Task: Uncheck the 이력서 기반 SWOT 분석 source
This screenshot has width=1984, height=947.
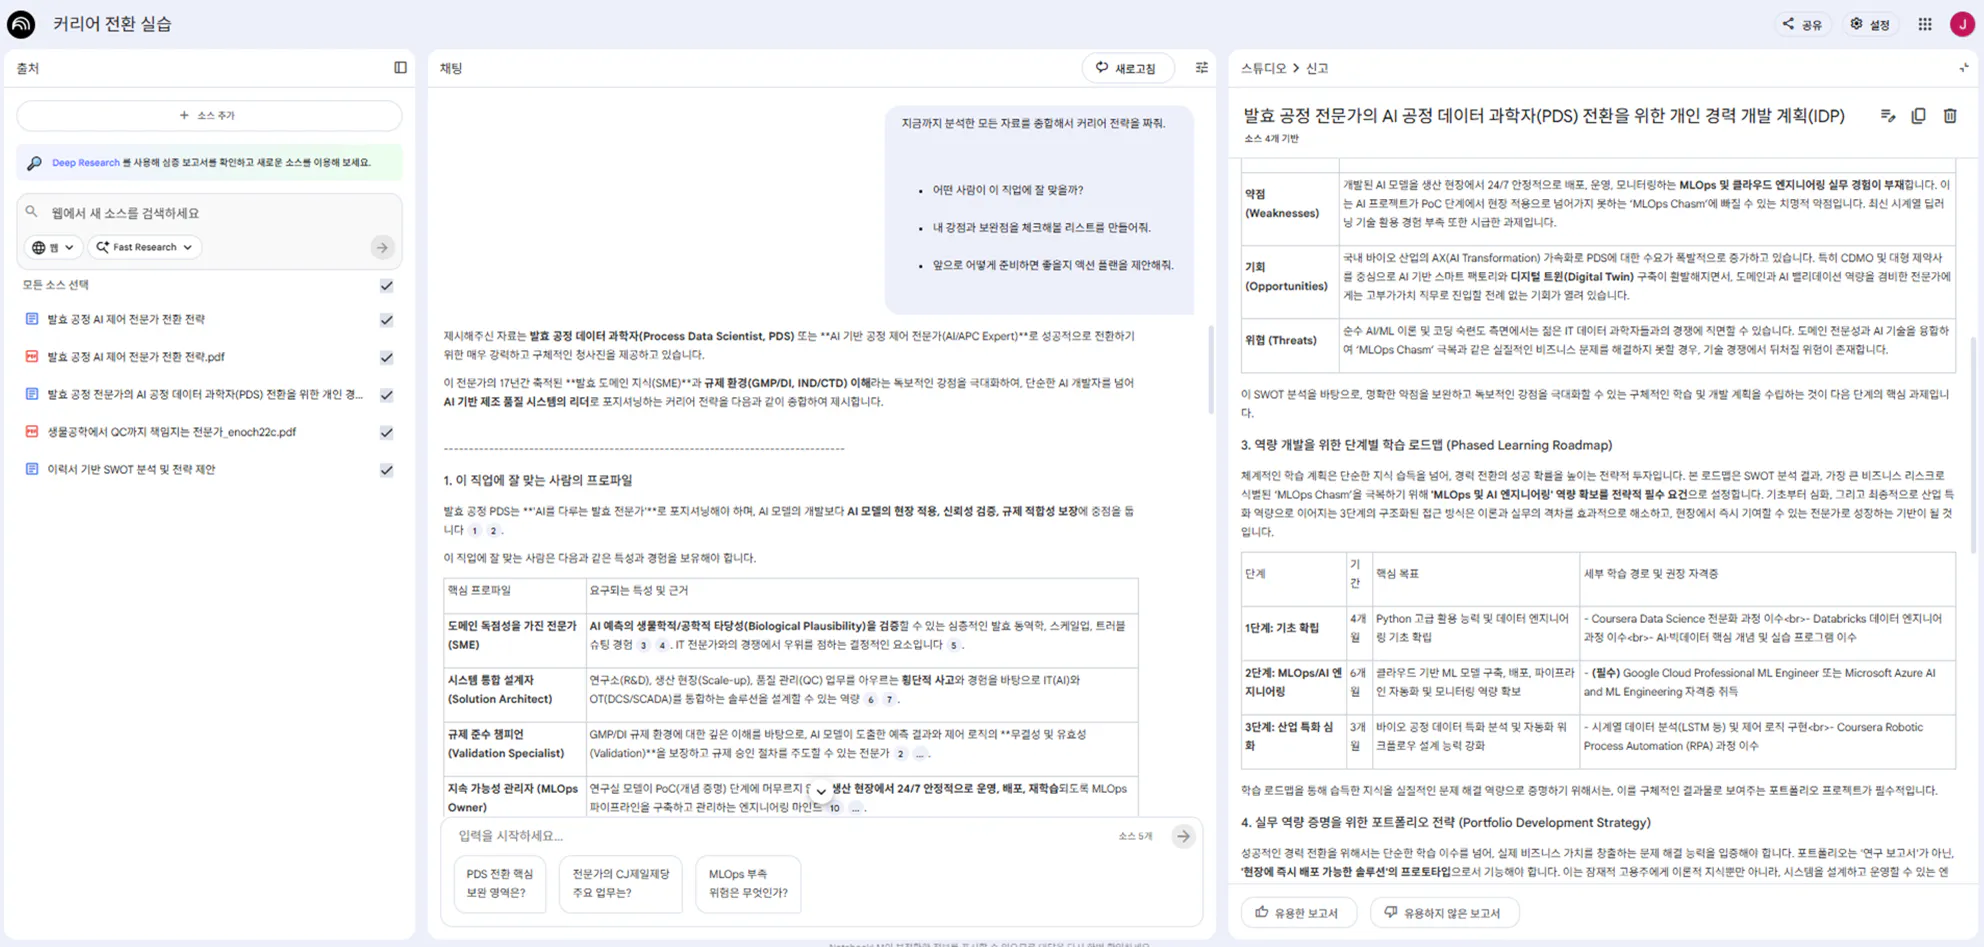Action: pos(386,469)
